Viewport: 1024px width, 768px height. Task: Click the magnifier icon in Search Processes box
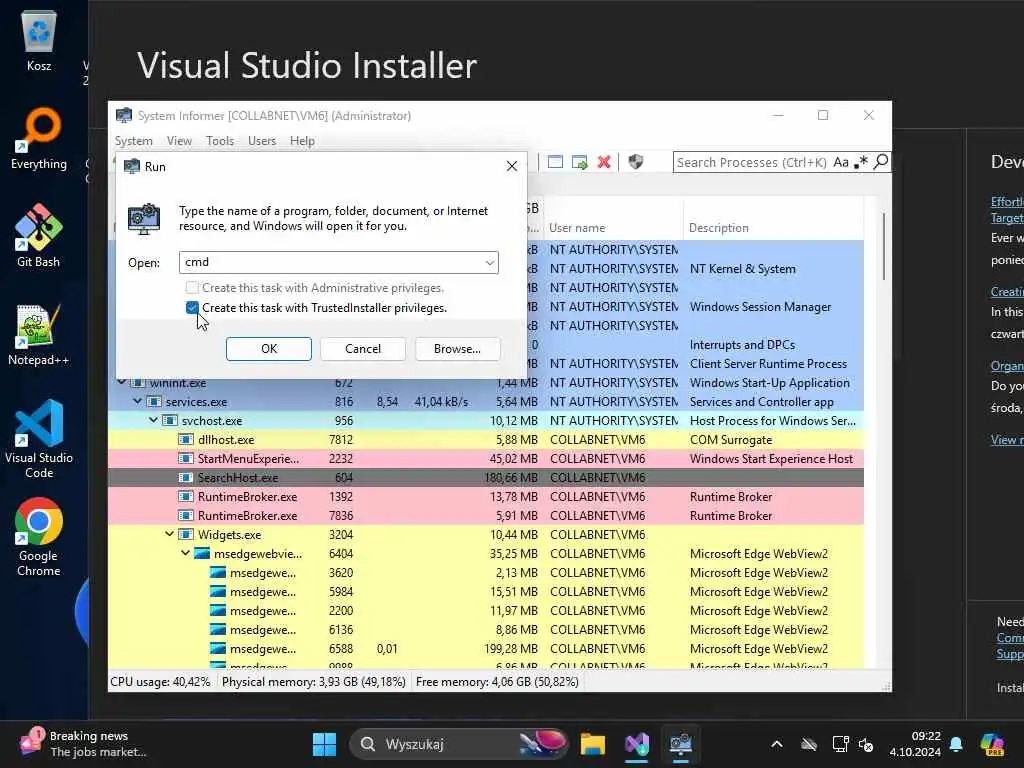tap(881, 161)
